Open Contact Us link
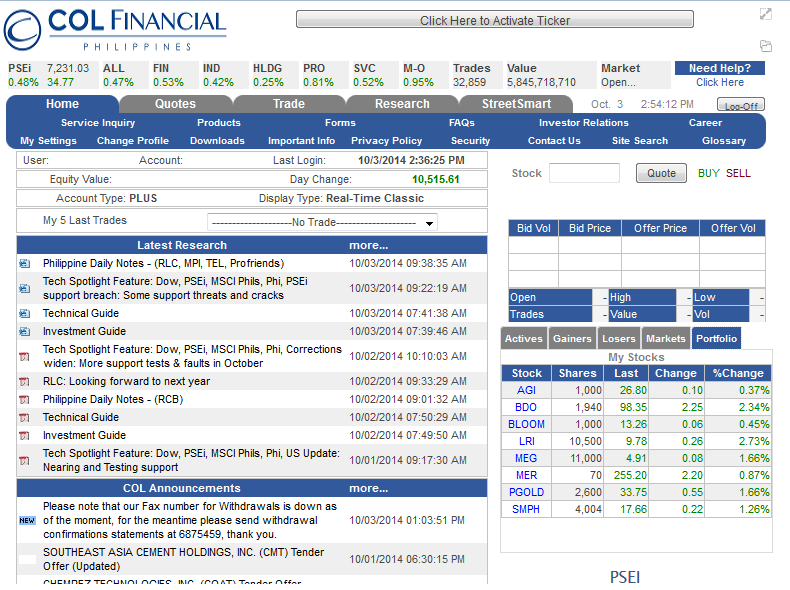This screenshot has height=590, width=790. 554,141
